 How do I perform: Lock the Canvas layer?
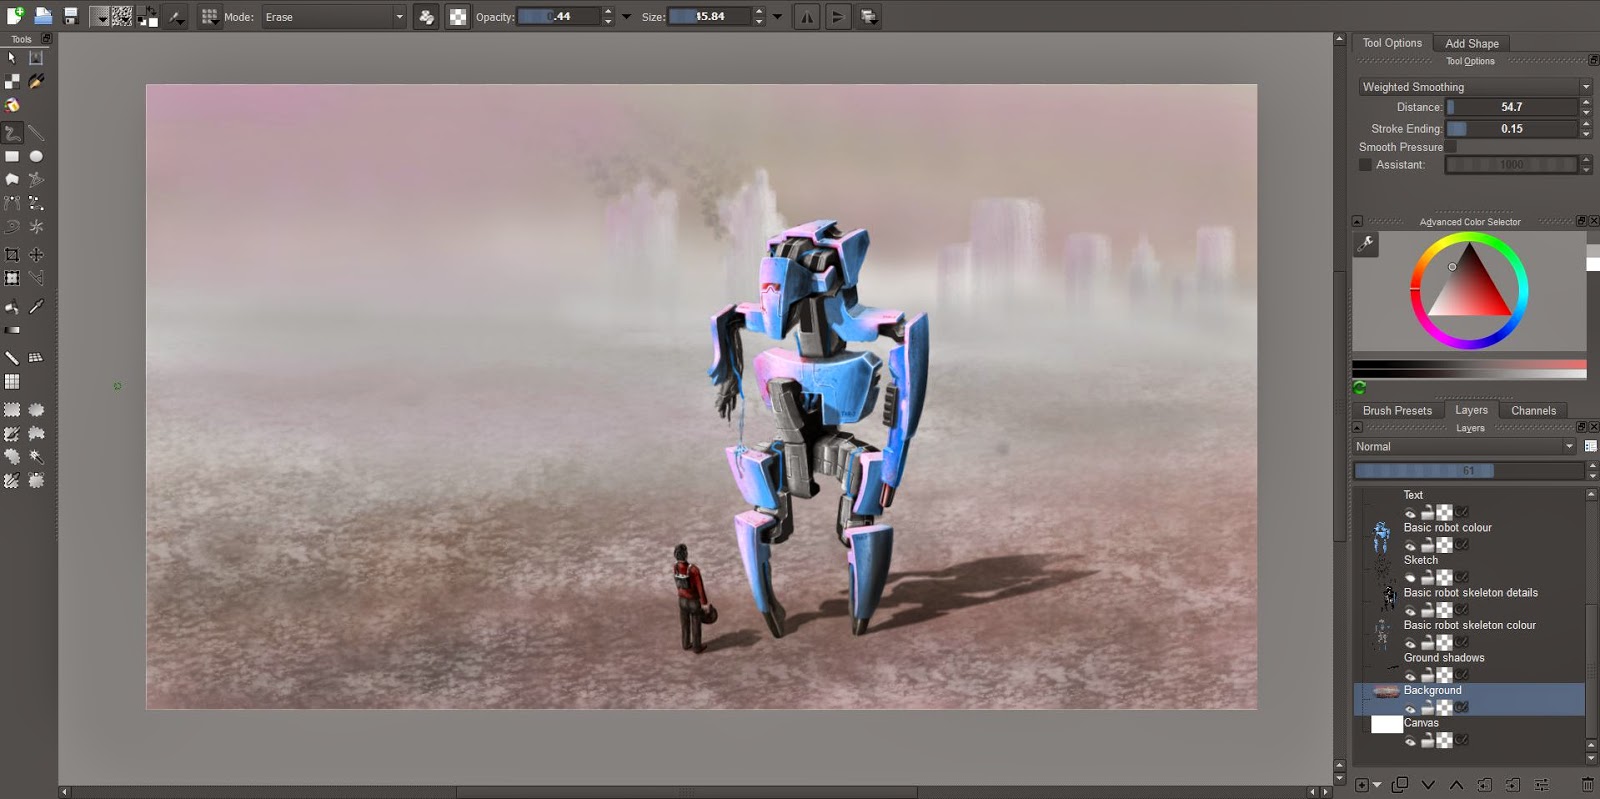click(1427, 741)
